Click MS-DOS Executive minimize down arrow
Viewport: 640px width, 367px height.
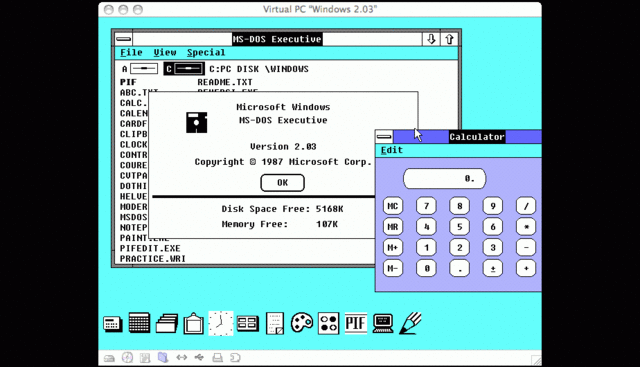(x=431, y=39)
